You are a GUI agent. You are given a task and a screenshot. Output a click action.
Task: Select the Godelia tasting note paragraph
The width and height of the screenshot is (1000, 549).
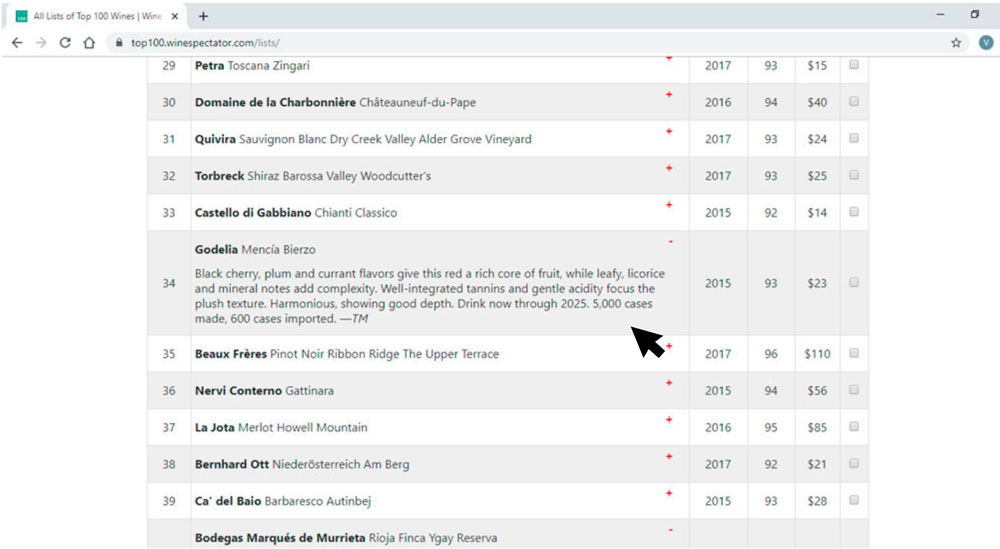point(430,296)
